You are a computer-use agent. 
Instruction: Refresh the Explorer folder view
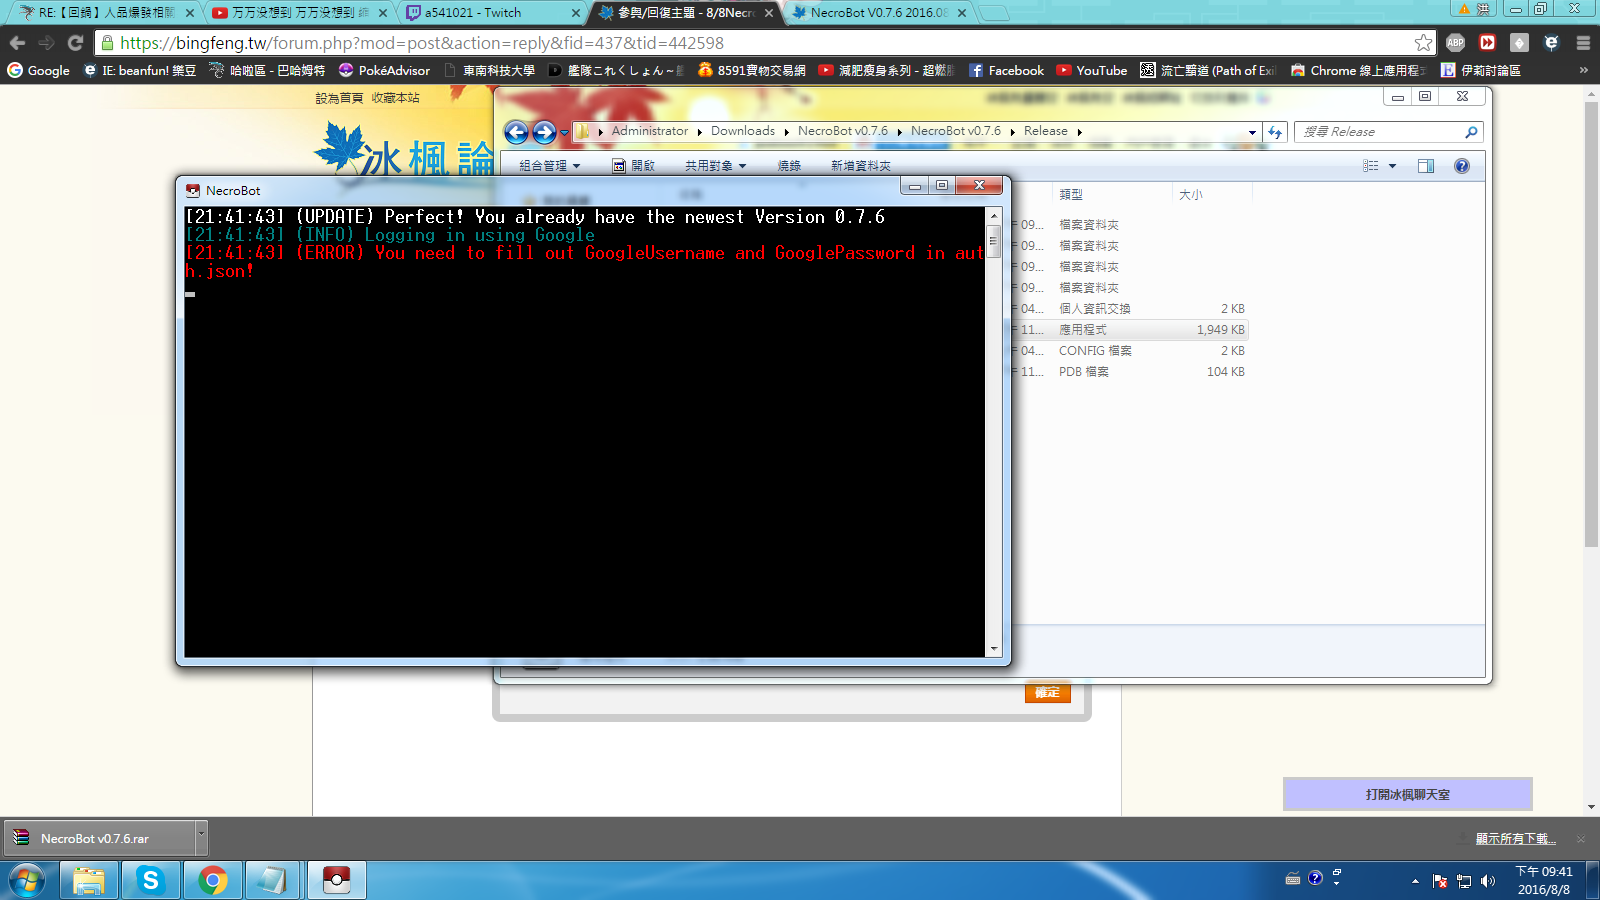coord(1275,132)
